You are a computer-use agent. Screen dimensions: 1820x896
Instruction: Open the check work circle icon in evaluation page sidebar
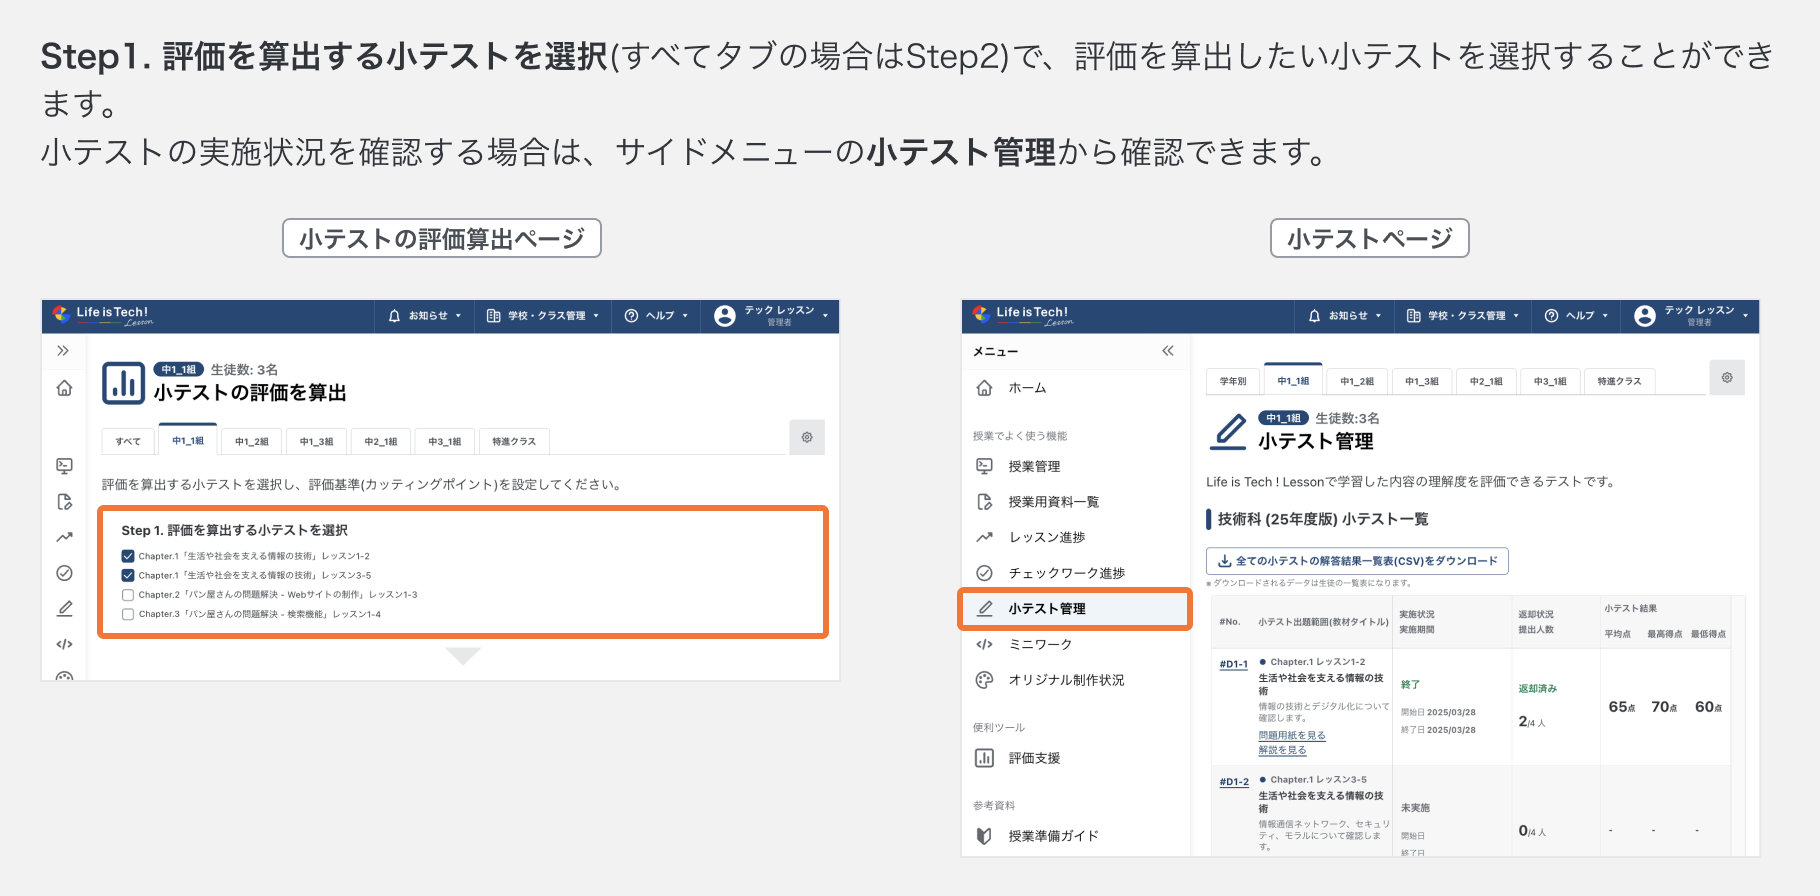[x=64, y=573]
